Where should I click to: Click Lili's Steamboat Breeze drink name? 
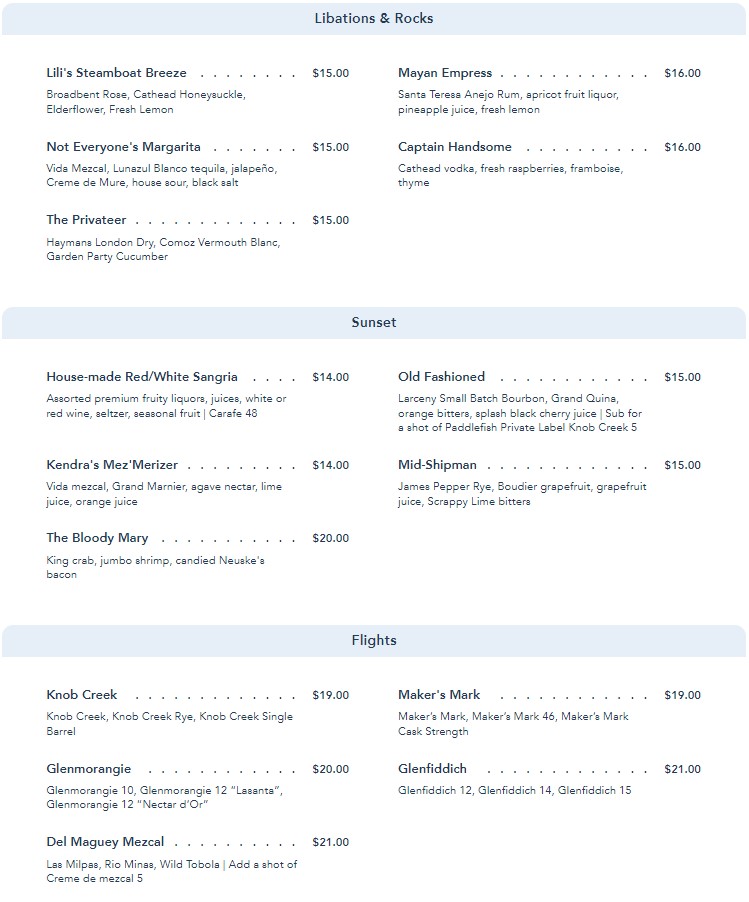(116, 73)
